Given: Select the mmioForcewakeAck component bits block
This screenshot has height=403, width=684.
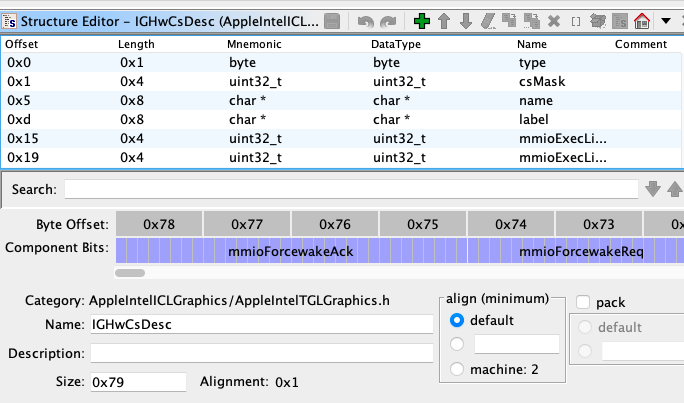Looking at the screenshot, I should 291,251.
